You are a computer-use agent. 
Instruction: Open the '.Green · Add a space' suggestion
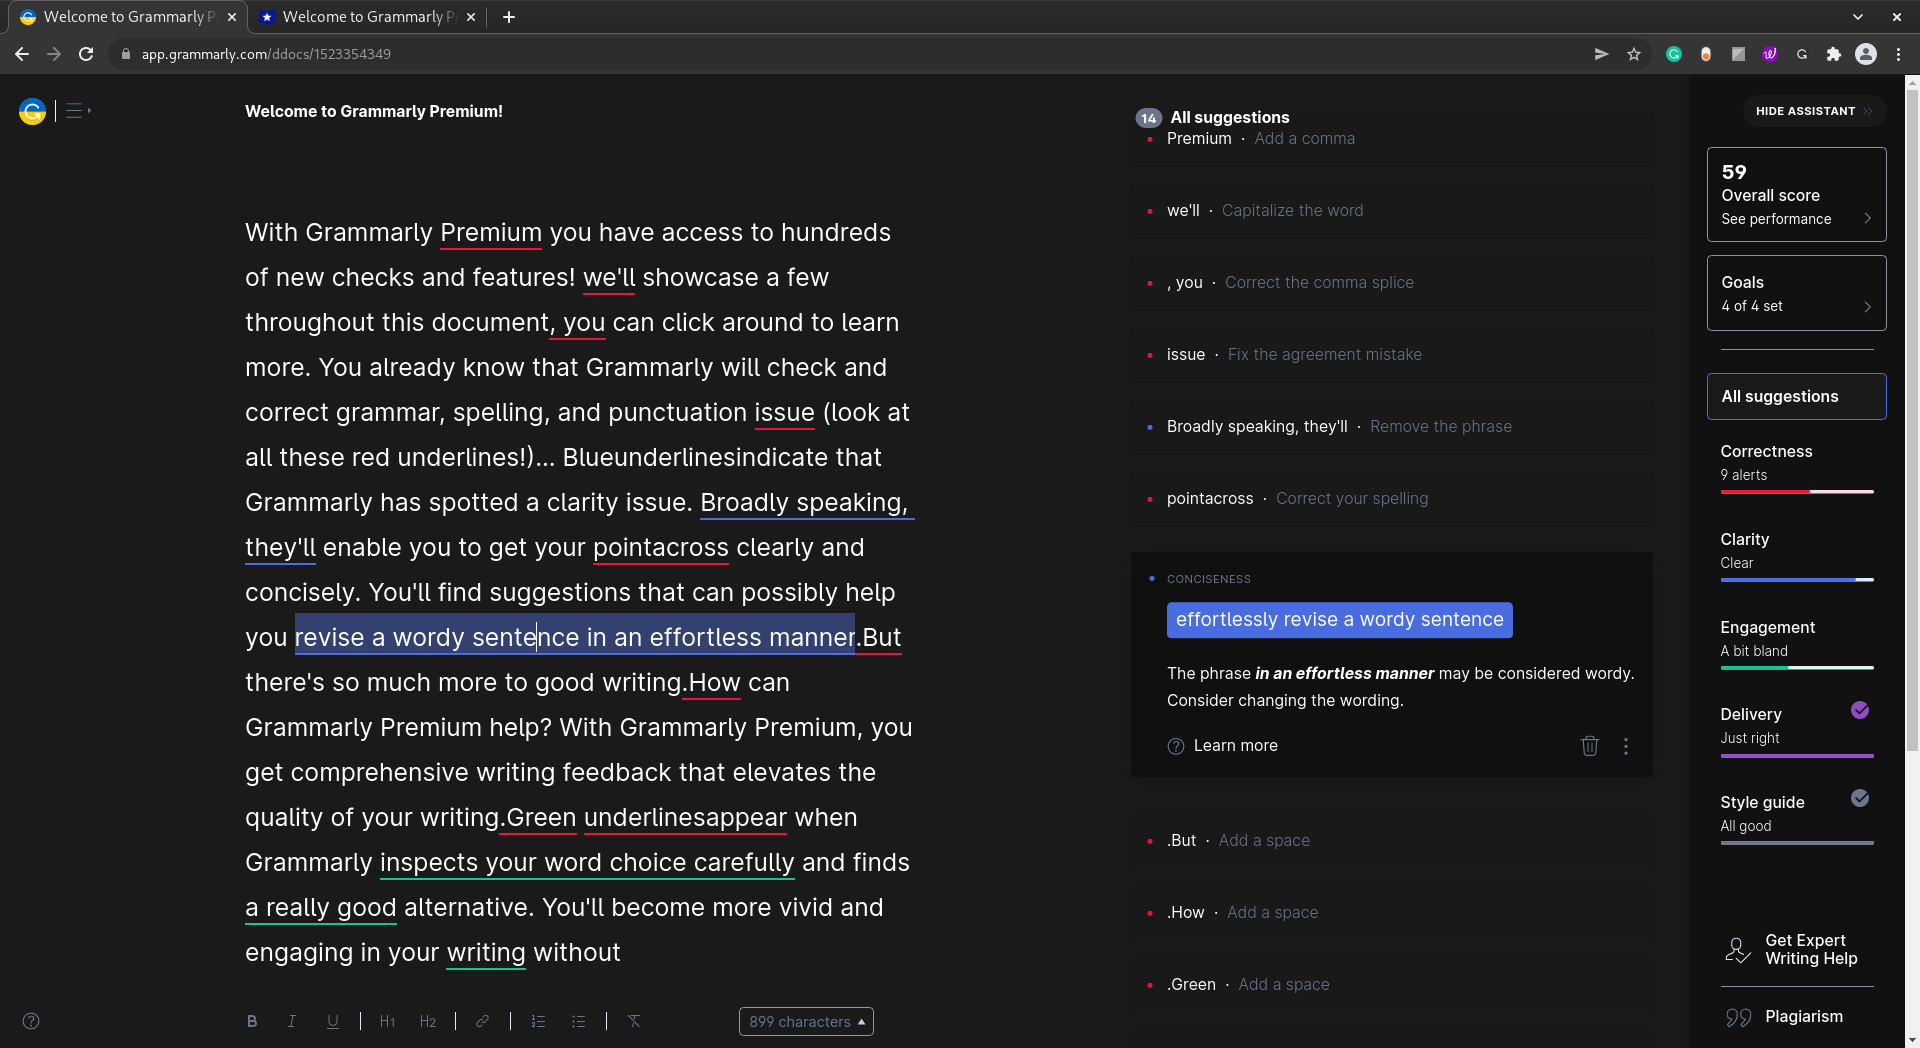(1391, 984)
